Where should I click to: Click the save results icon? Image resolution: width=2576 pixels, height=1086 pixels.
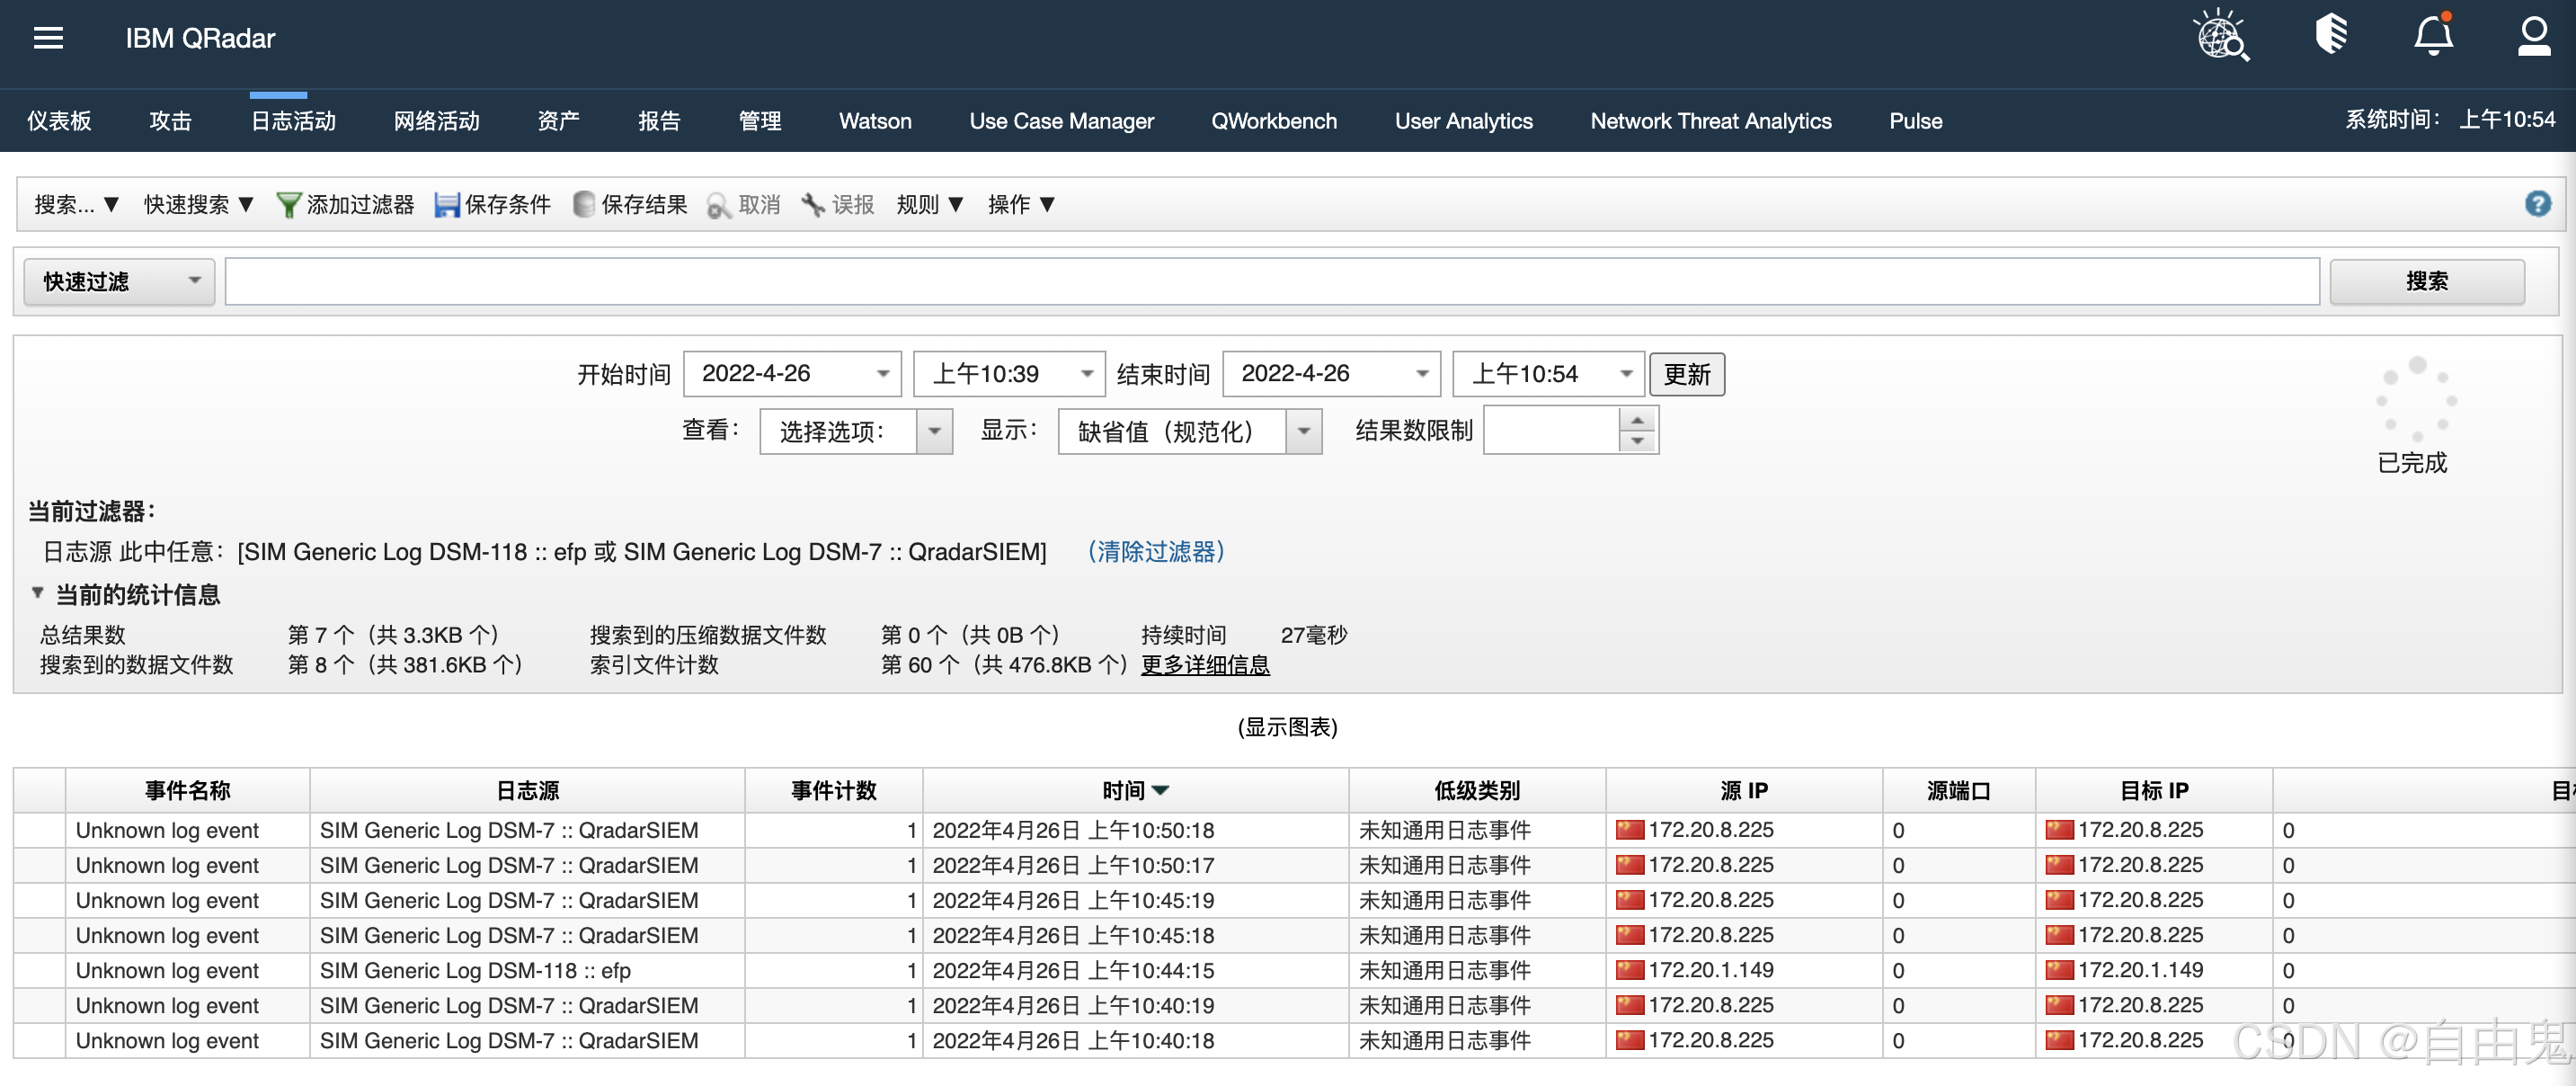[x=584, y=205]
